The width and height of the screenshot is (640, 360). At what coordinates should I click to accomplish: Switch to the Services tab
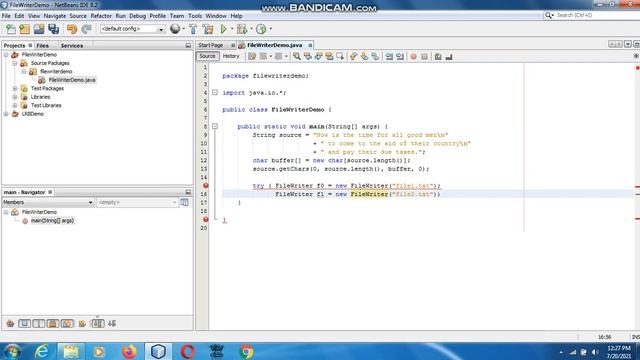pyautogui.click(x=72, y=46)
